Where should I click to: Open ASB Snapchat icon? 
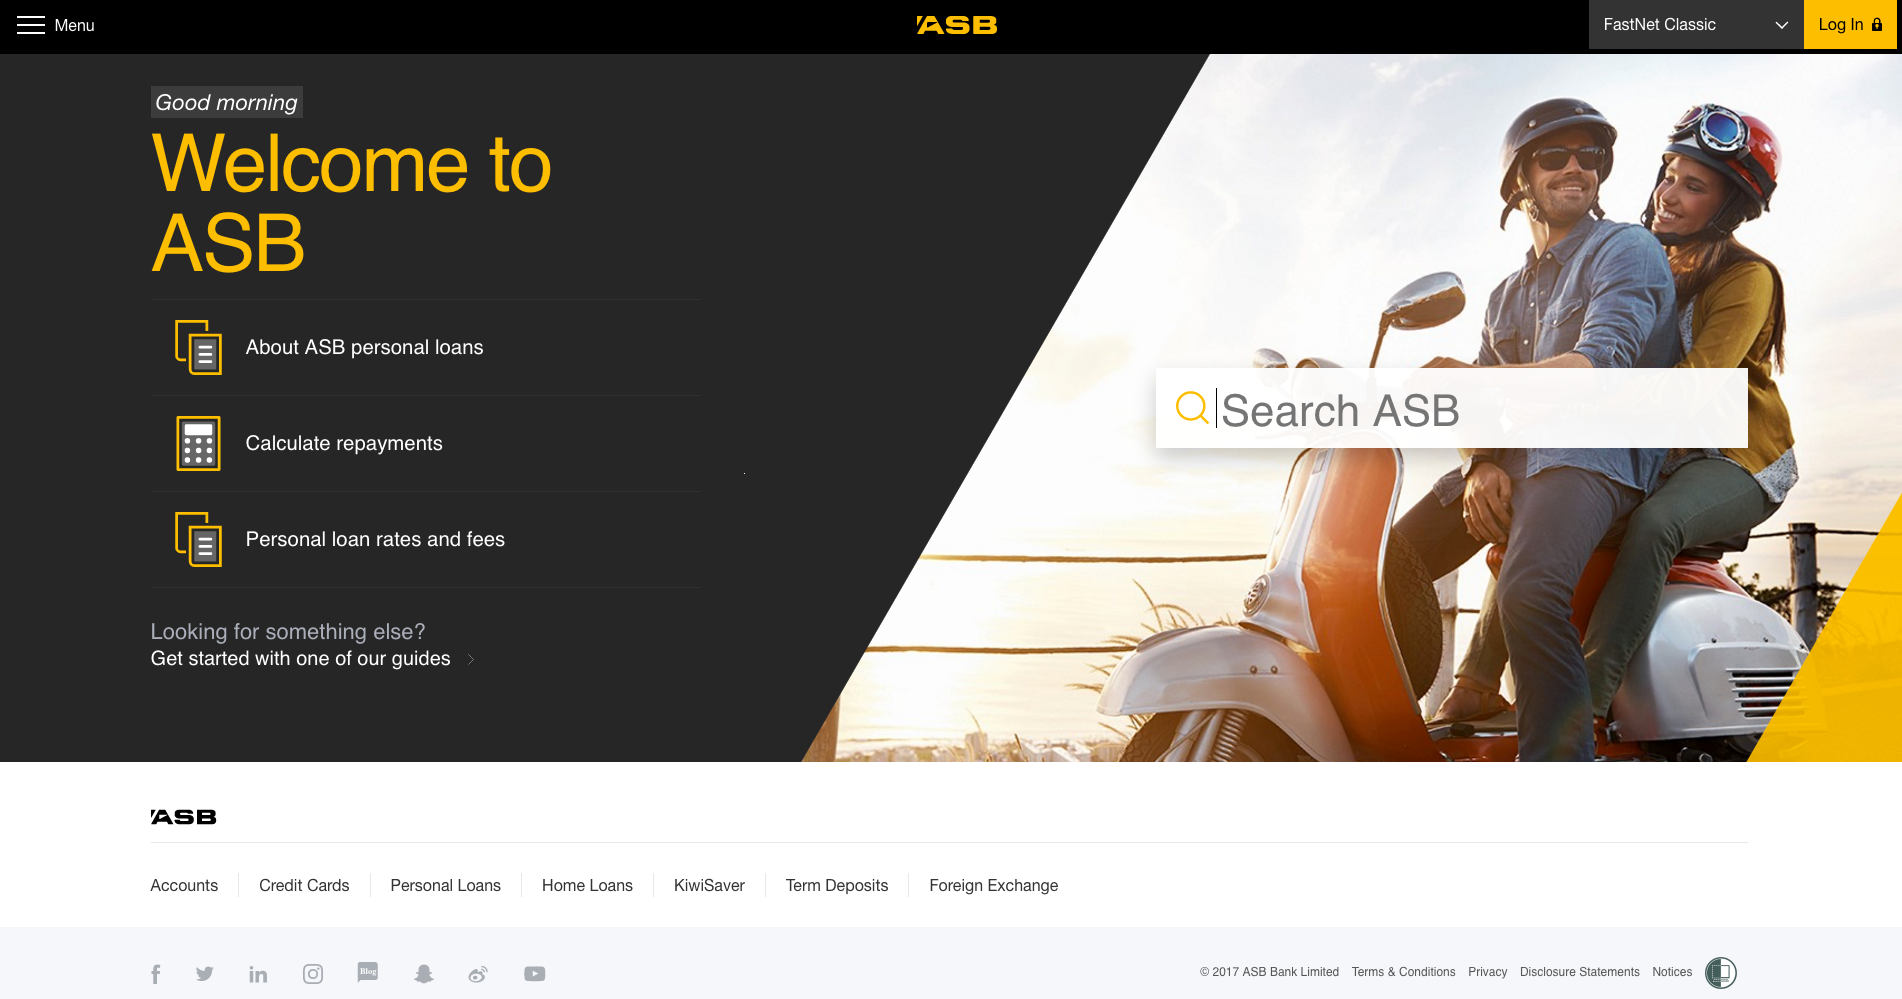point(424,974)
